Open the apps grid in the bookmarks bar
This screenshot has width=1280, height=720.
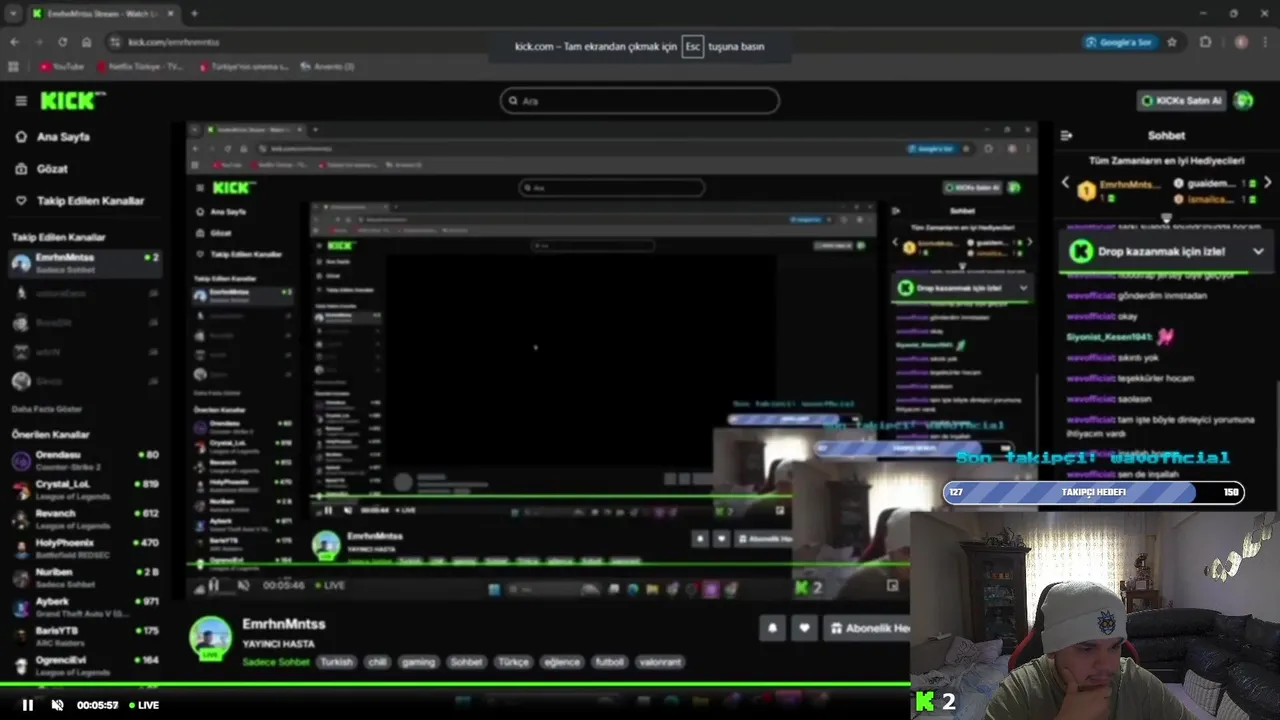point(13,67)
